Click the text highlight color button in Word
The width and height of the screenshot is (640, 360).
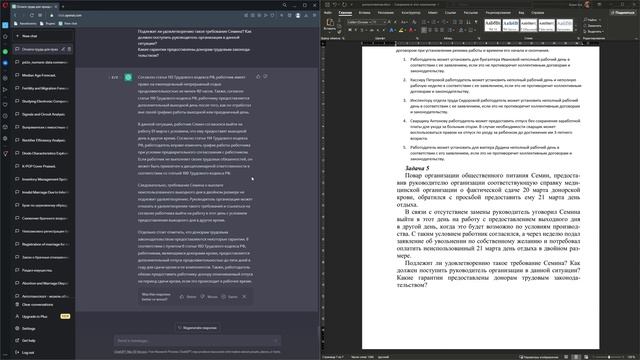pos(402,30)
